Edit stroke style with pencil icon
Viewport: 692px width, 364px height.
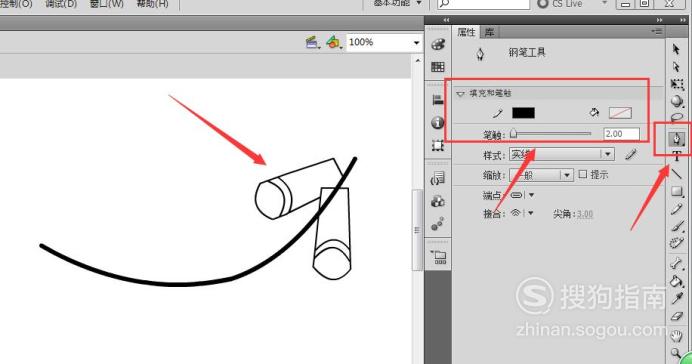pyautogui.click(x=631, y=154)
